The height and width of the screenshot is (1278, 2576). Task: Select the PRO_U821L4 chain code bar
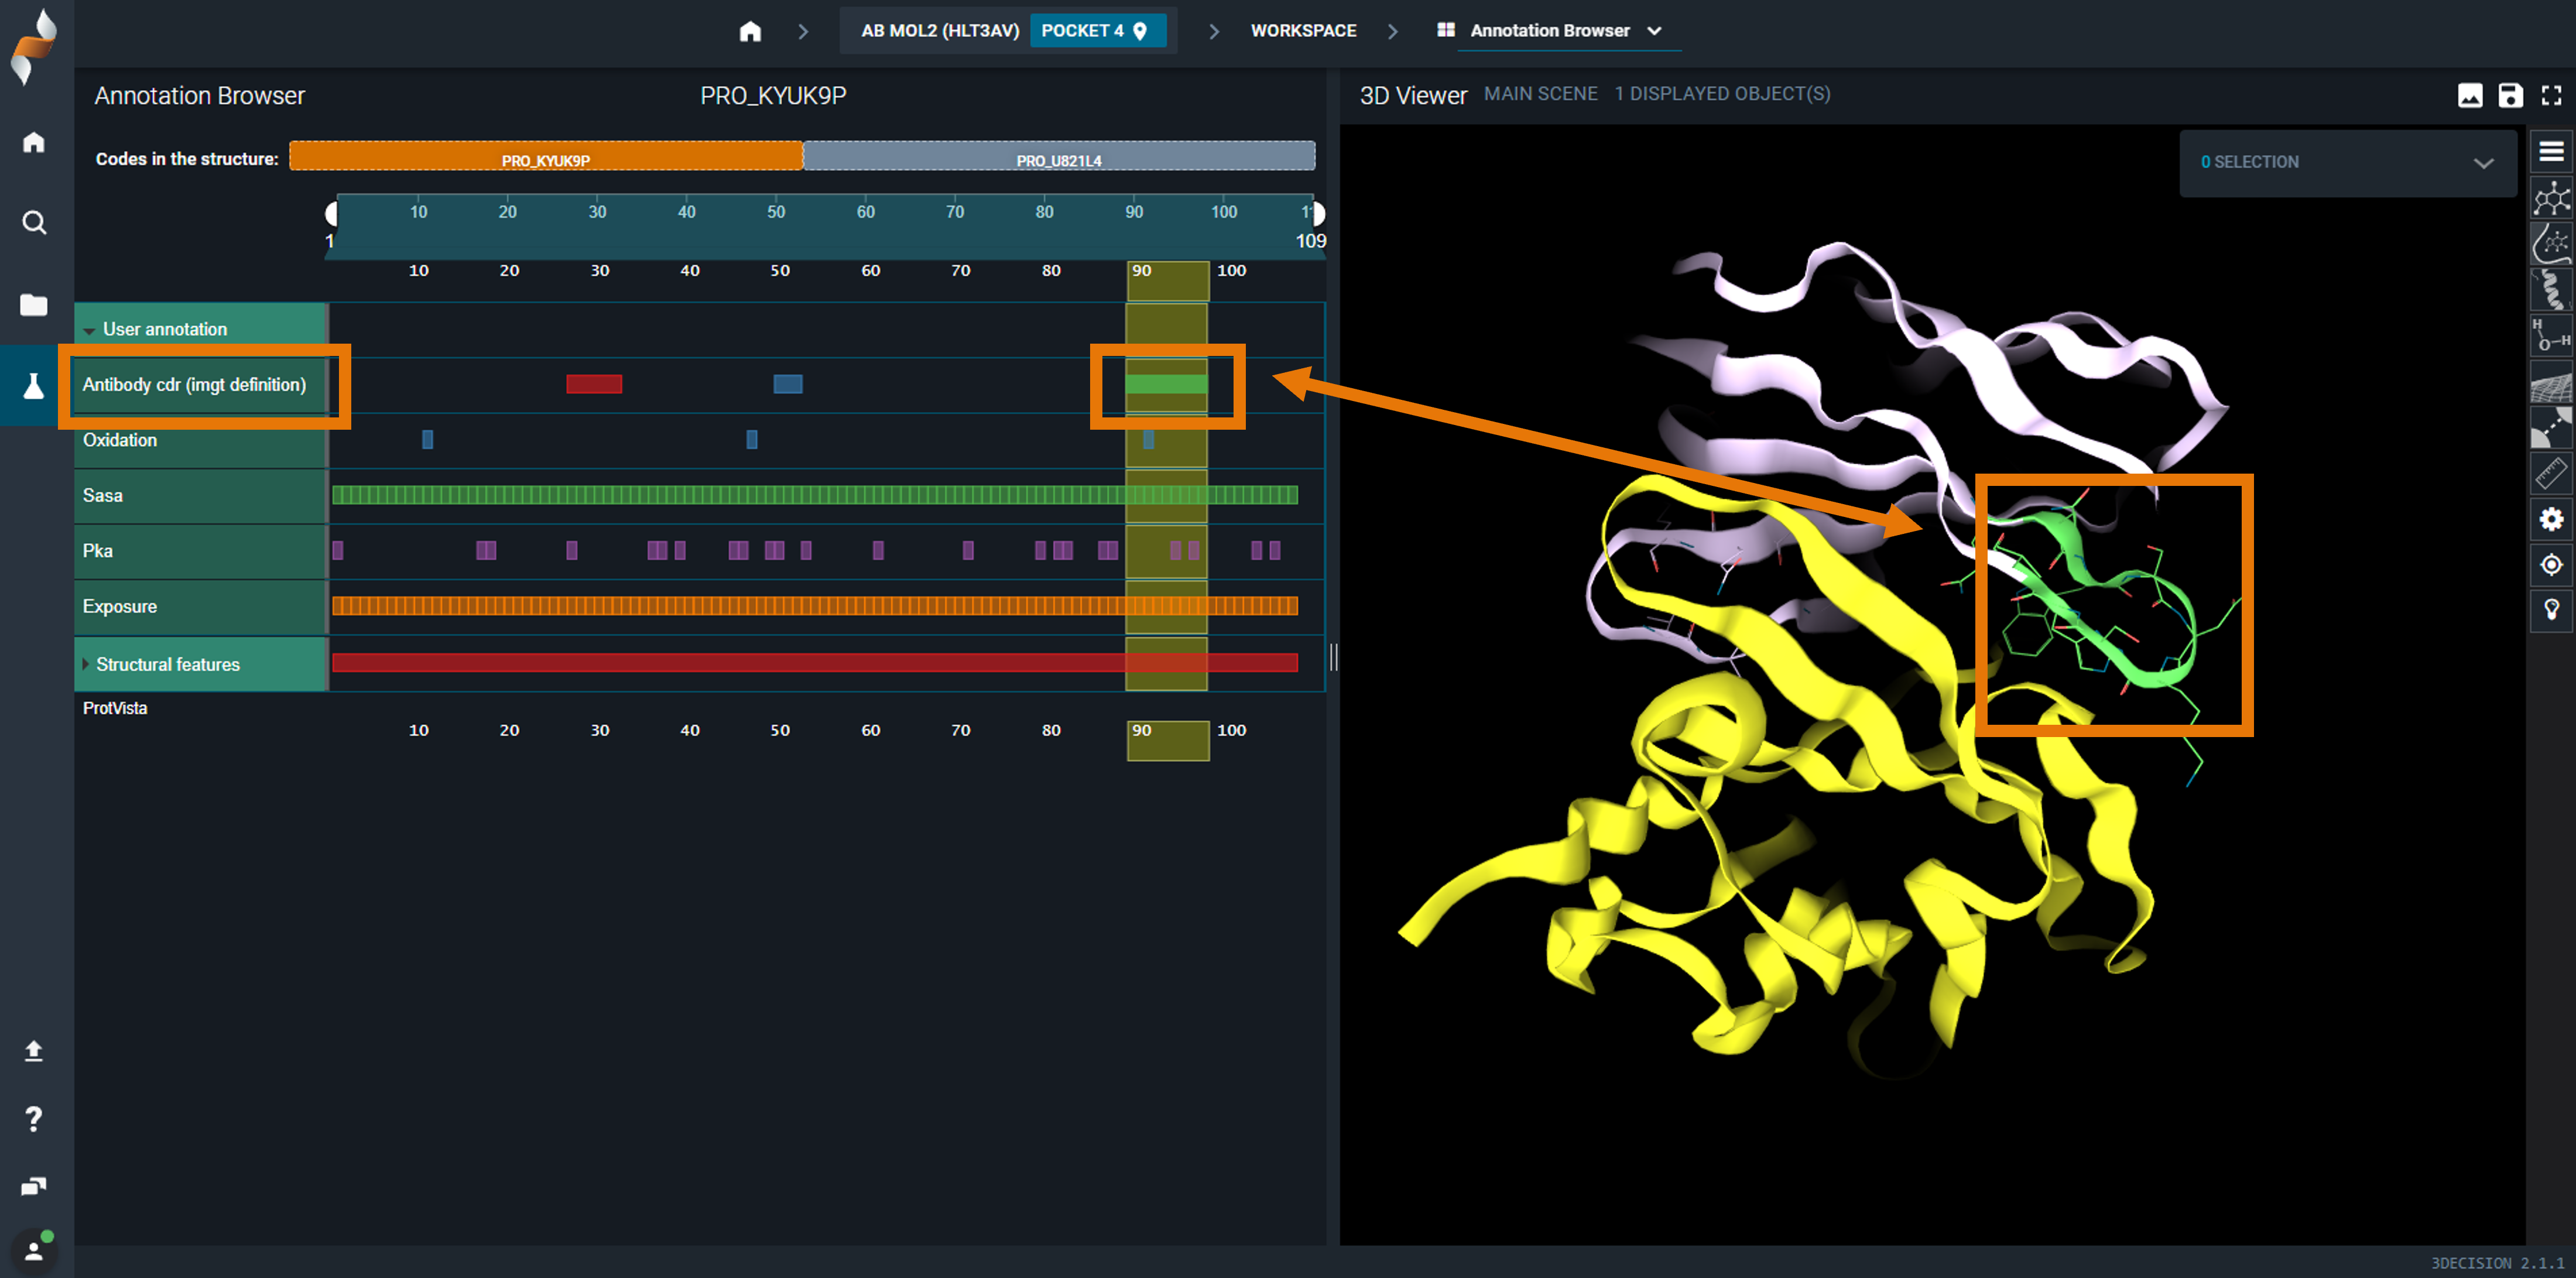point(1059,157)
